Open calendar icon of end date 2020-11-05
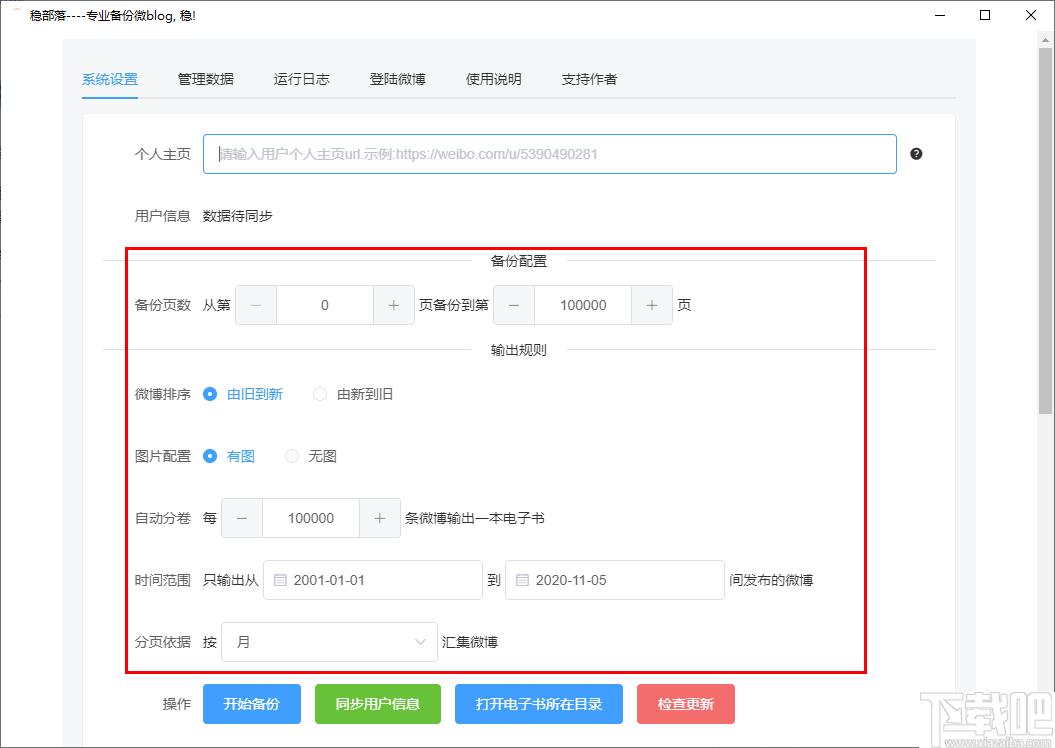The height and width of the screenshot is (748, 1055). (522, 580)
